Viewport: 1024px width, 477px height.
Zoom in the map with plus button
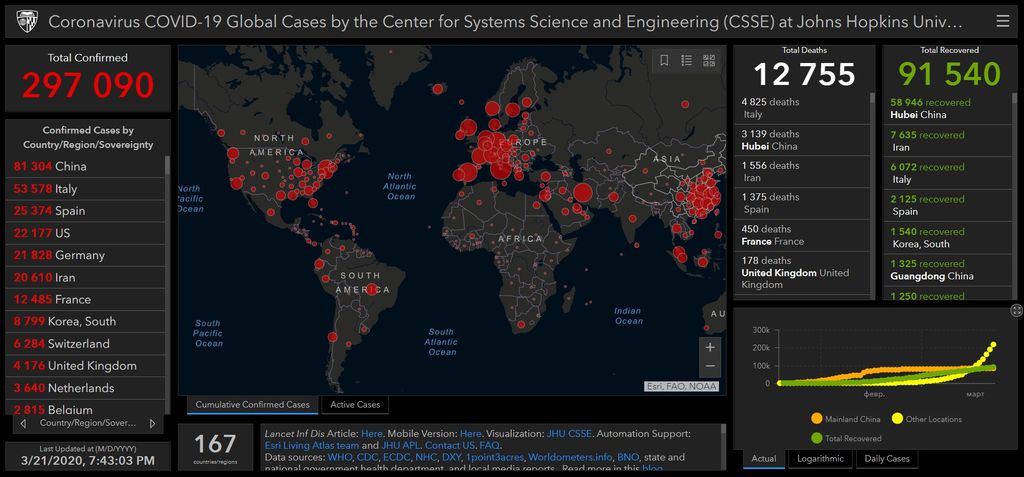710,347
